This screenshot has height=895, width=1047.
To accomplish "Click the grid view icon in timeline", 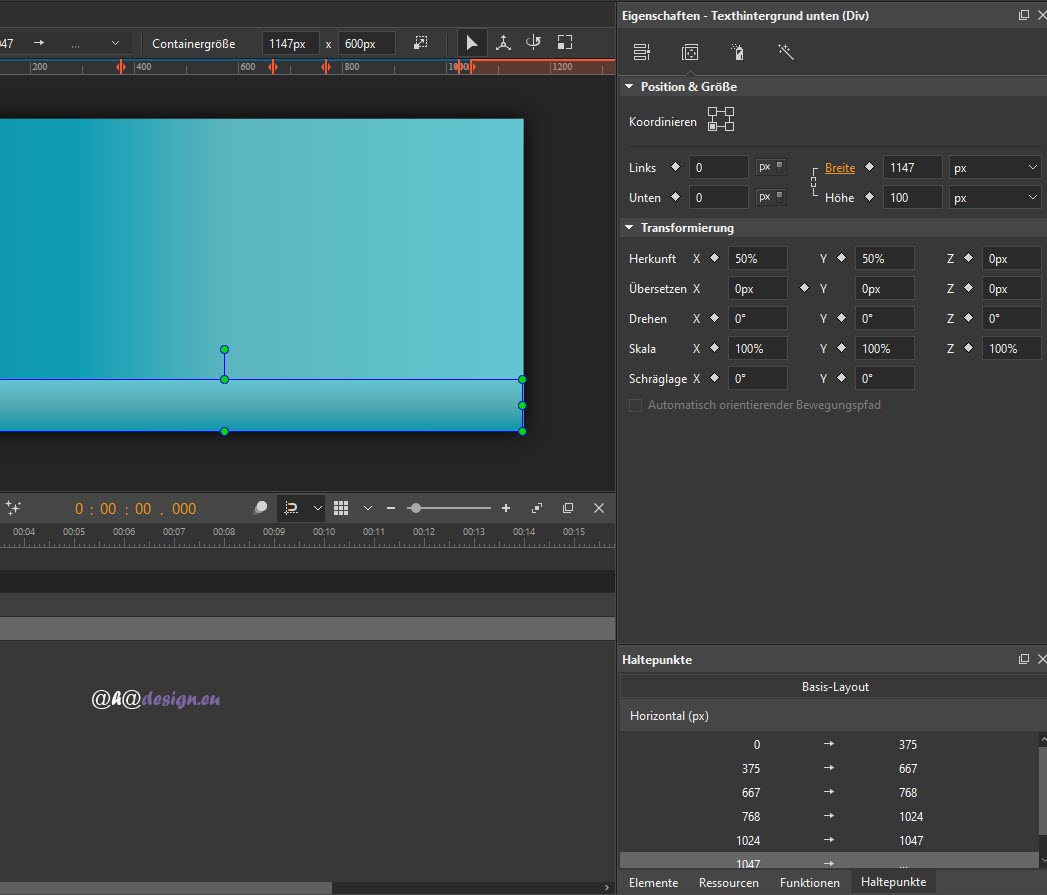I will 341,508.
